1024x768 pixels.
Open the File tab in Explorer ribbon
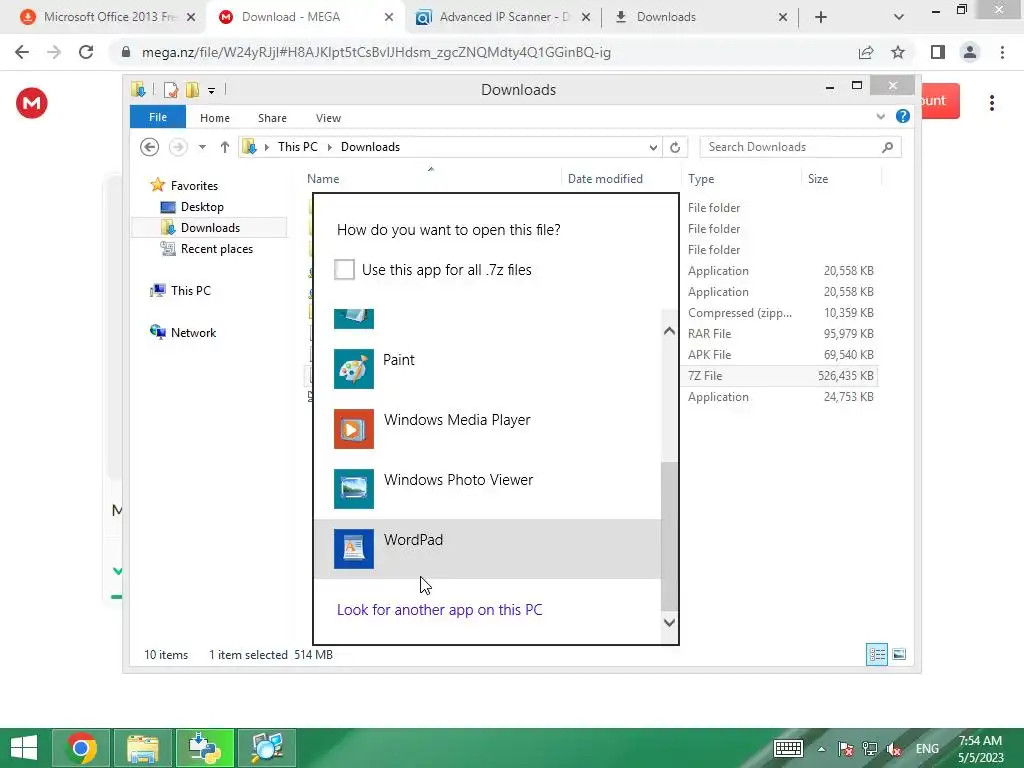(x=158, y=117)
